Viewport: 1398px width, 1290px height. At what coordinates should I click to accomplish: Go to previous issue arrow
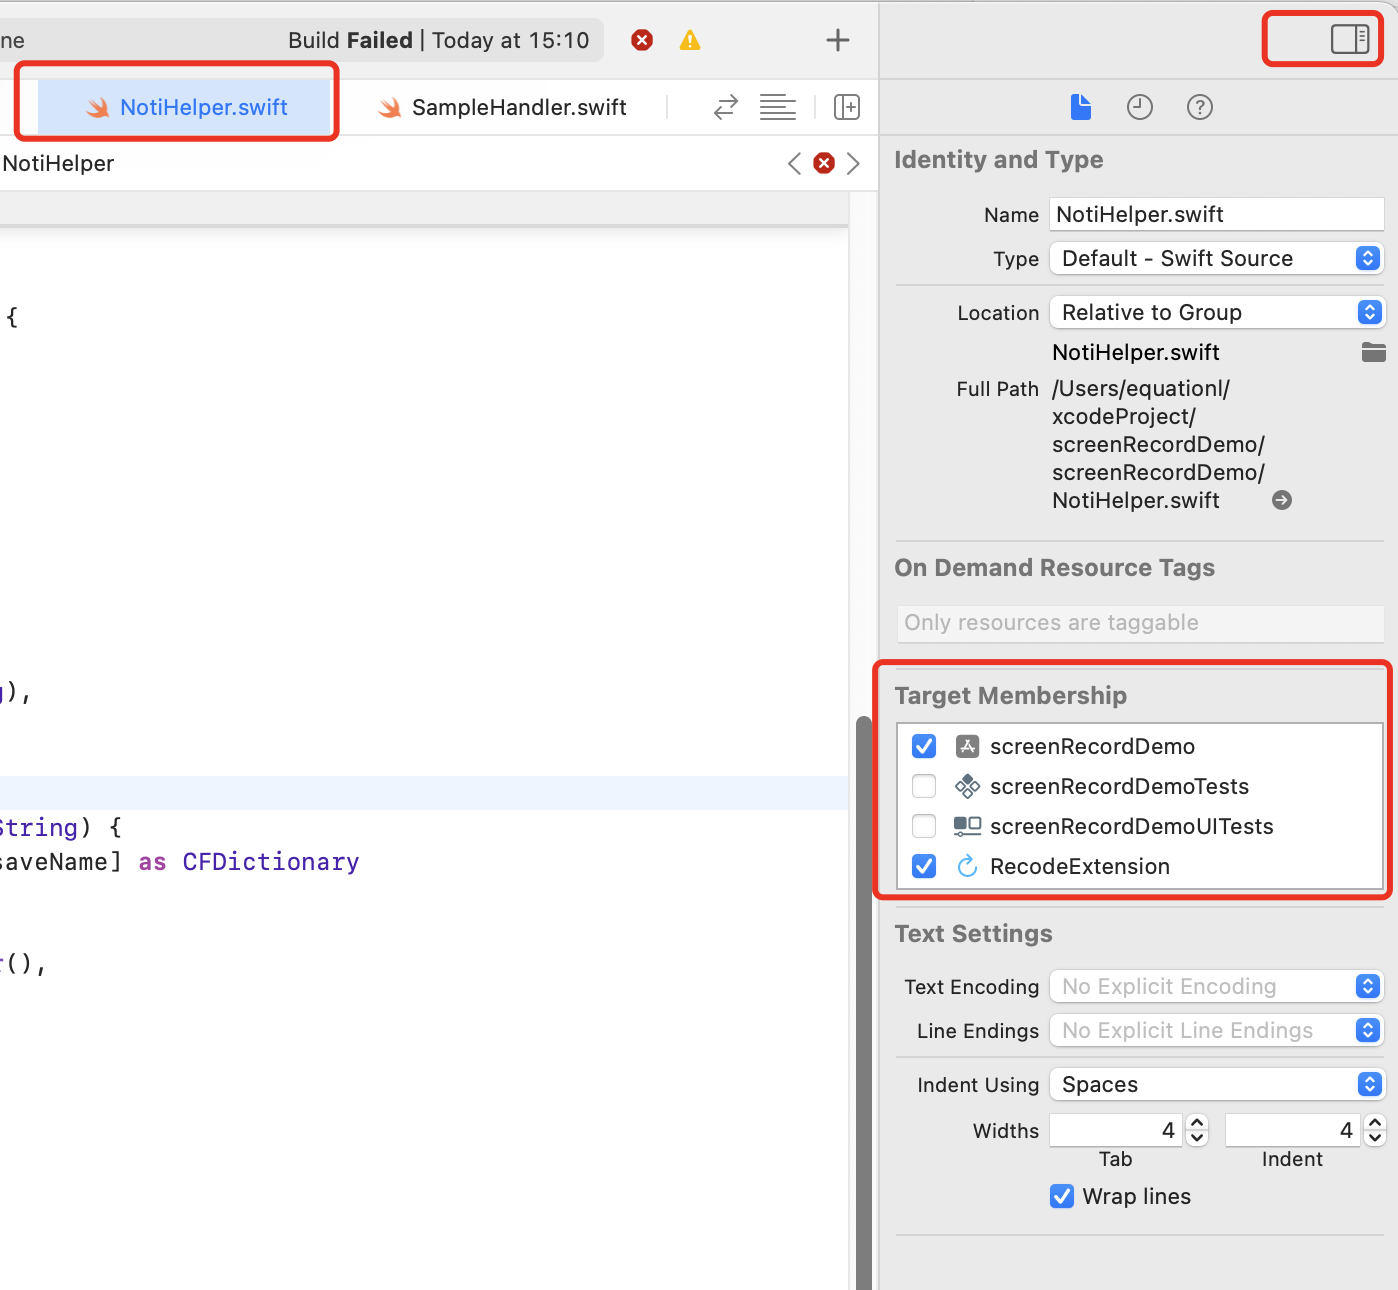[794, 163]
